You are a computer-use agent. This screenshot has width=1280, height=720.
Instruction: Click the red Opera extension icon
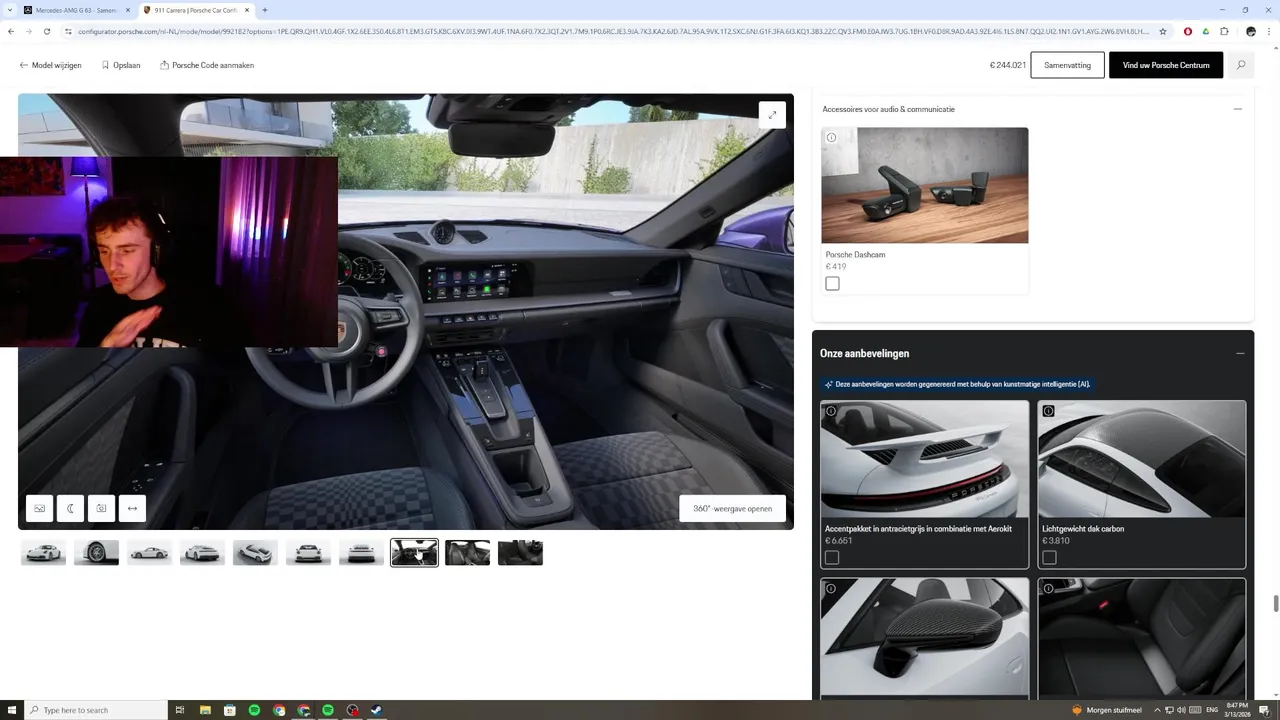tap(1188, 31)
